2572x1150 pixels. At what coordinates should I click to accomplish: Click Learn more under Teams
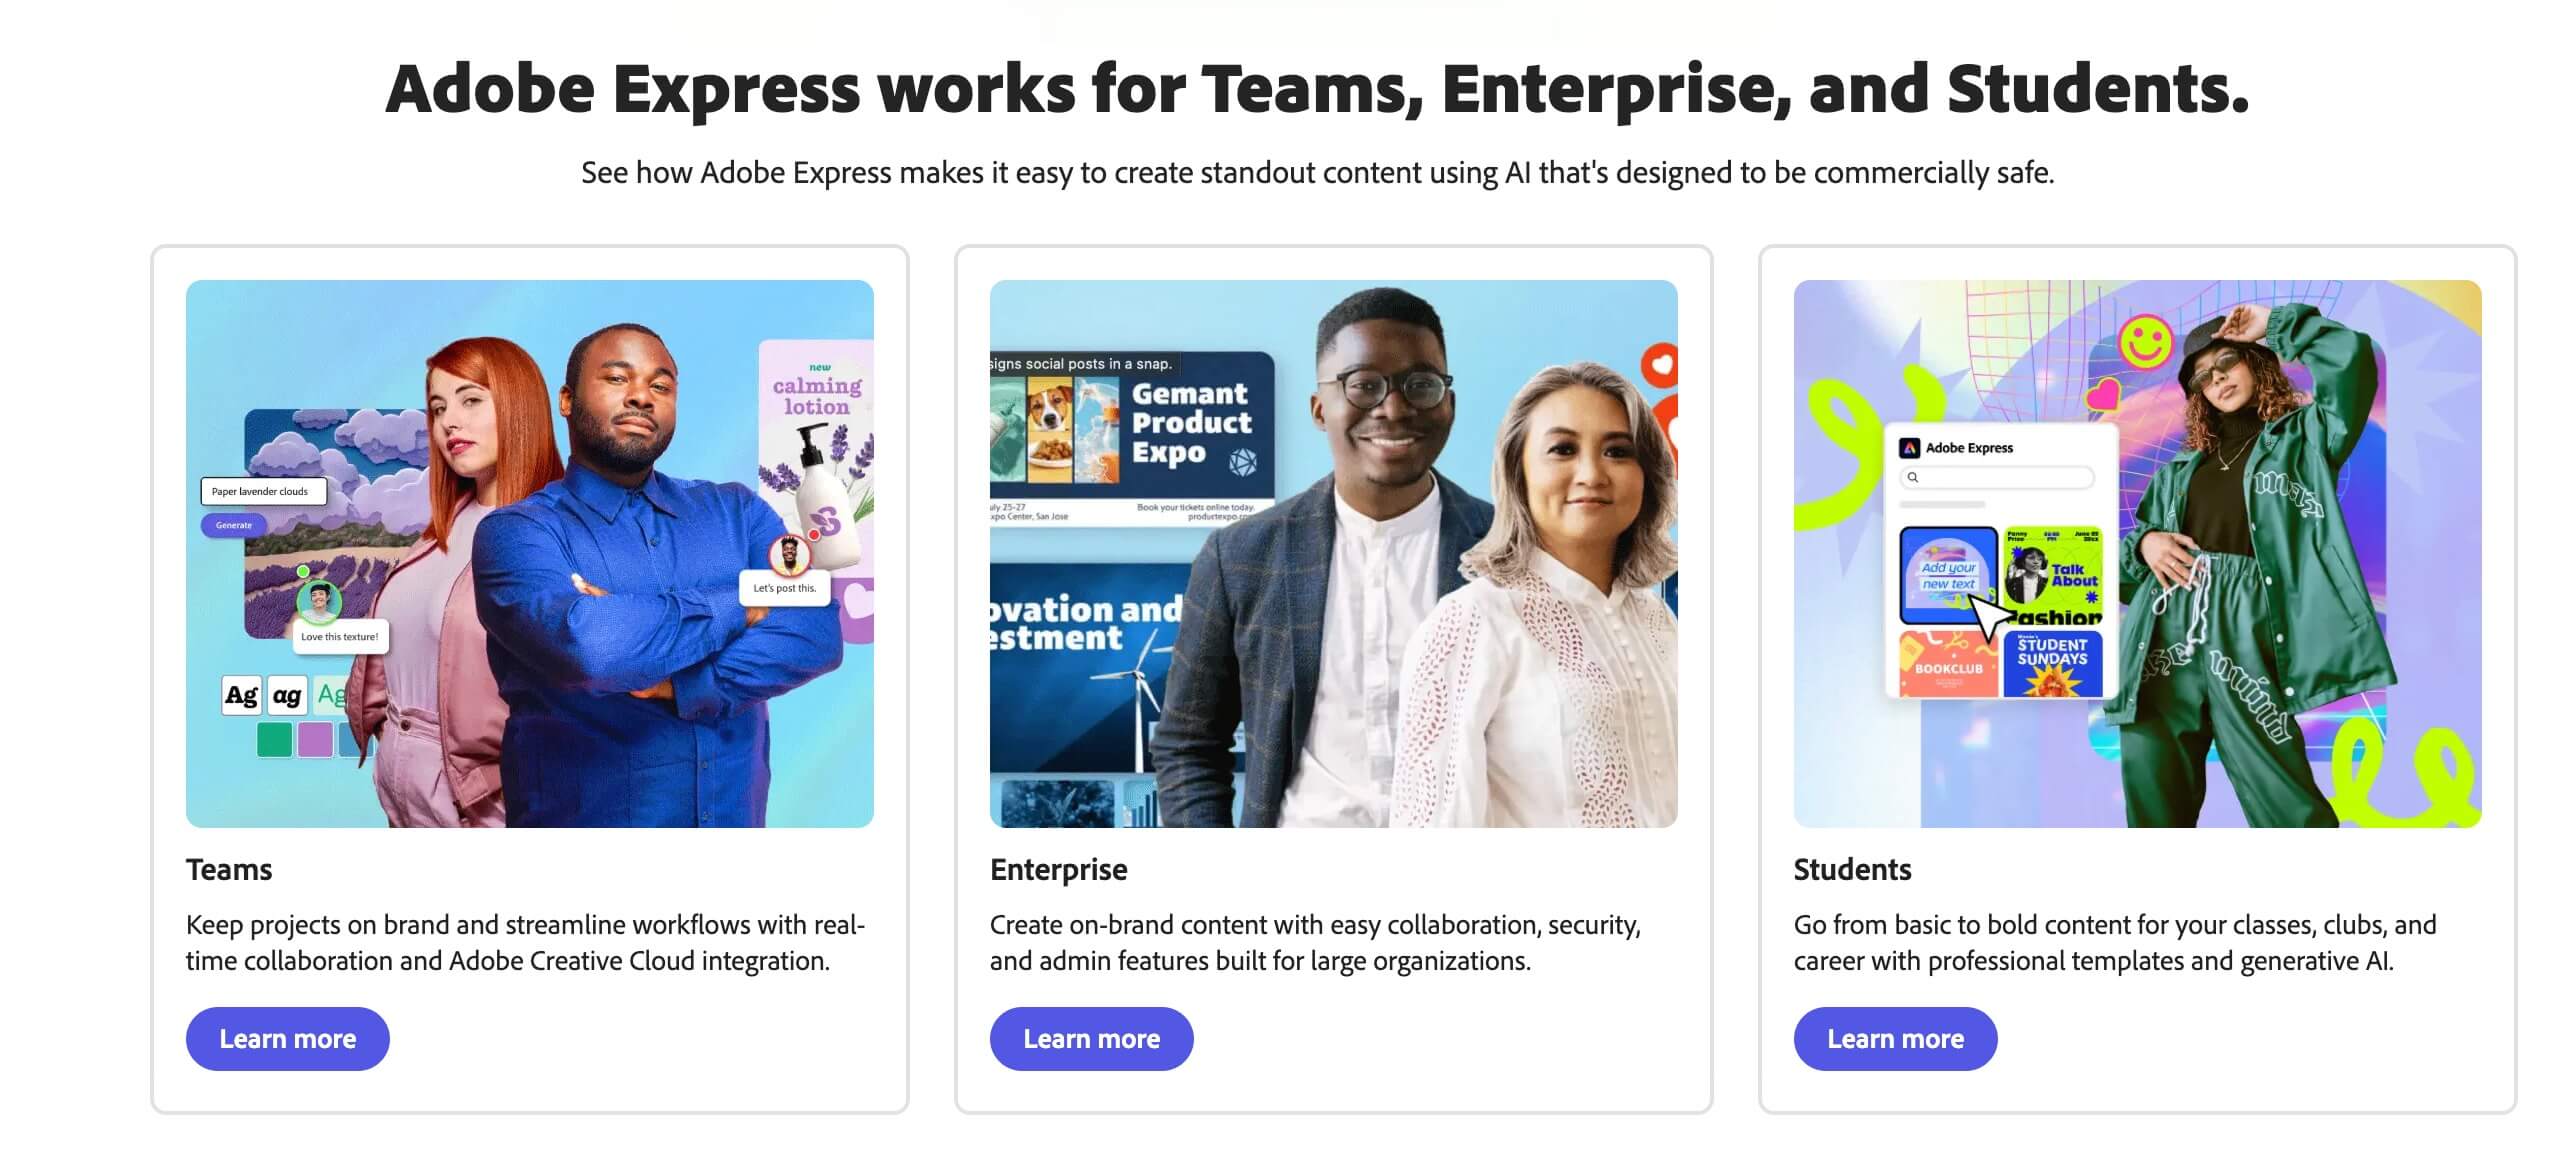(x=287, y=1039)
